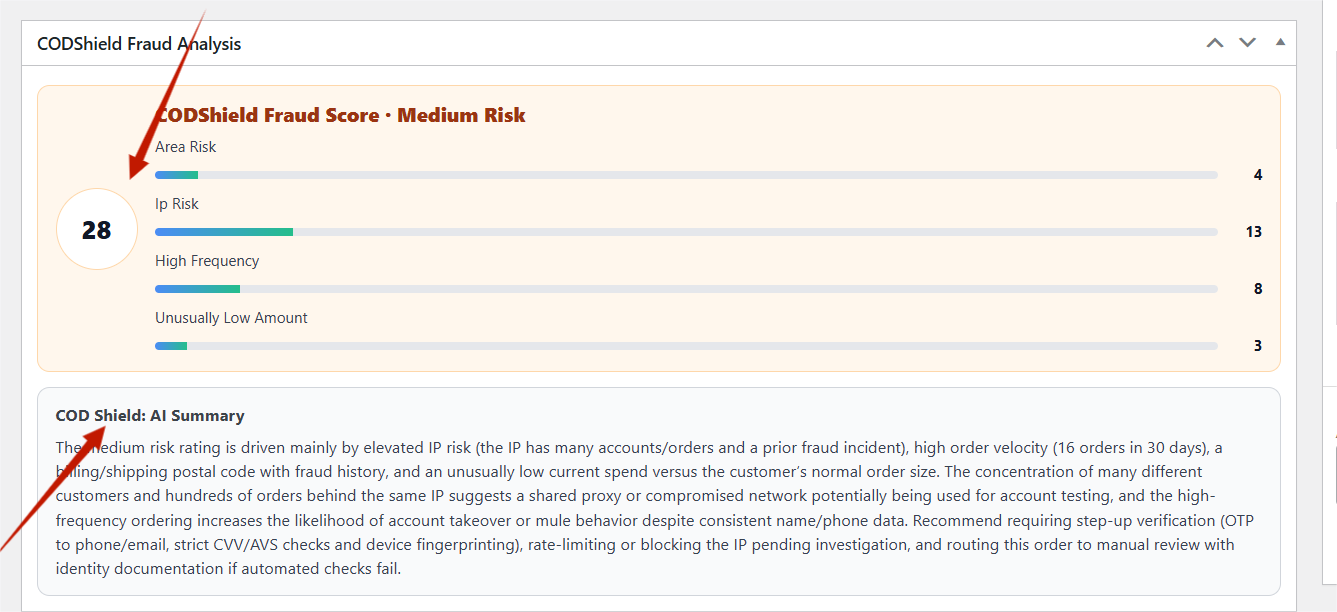The image size is (1337, 612).
Task: Move the CODShield panel down
Action: [1247, 43]
